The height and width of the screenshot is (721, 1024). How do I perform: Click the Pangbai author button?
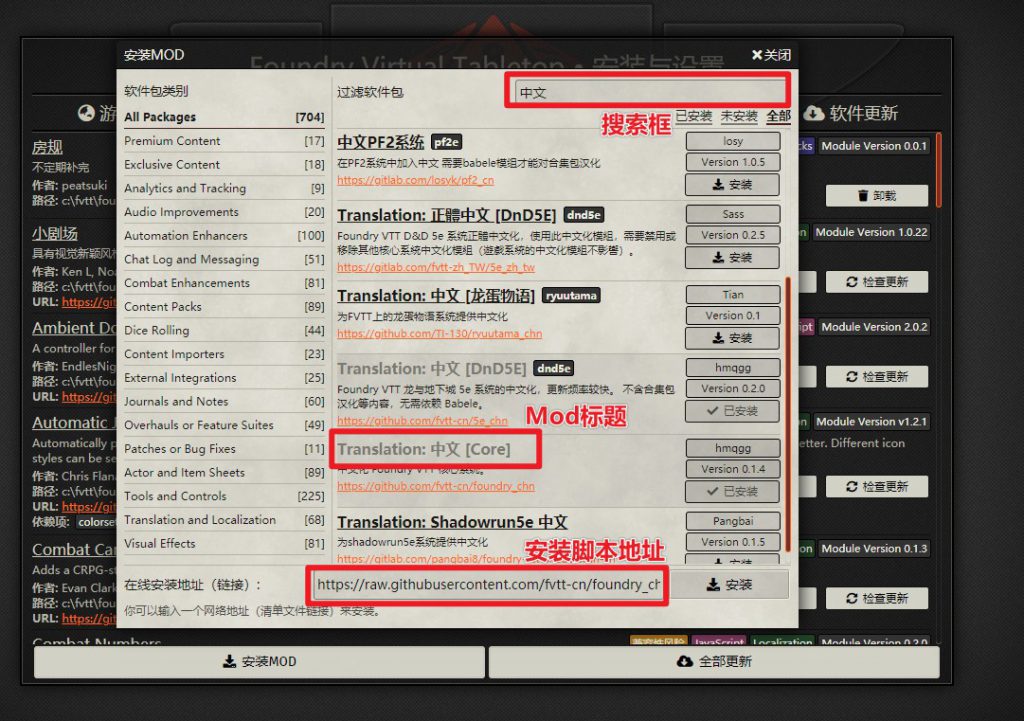733,521
